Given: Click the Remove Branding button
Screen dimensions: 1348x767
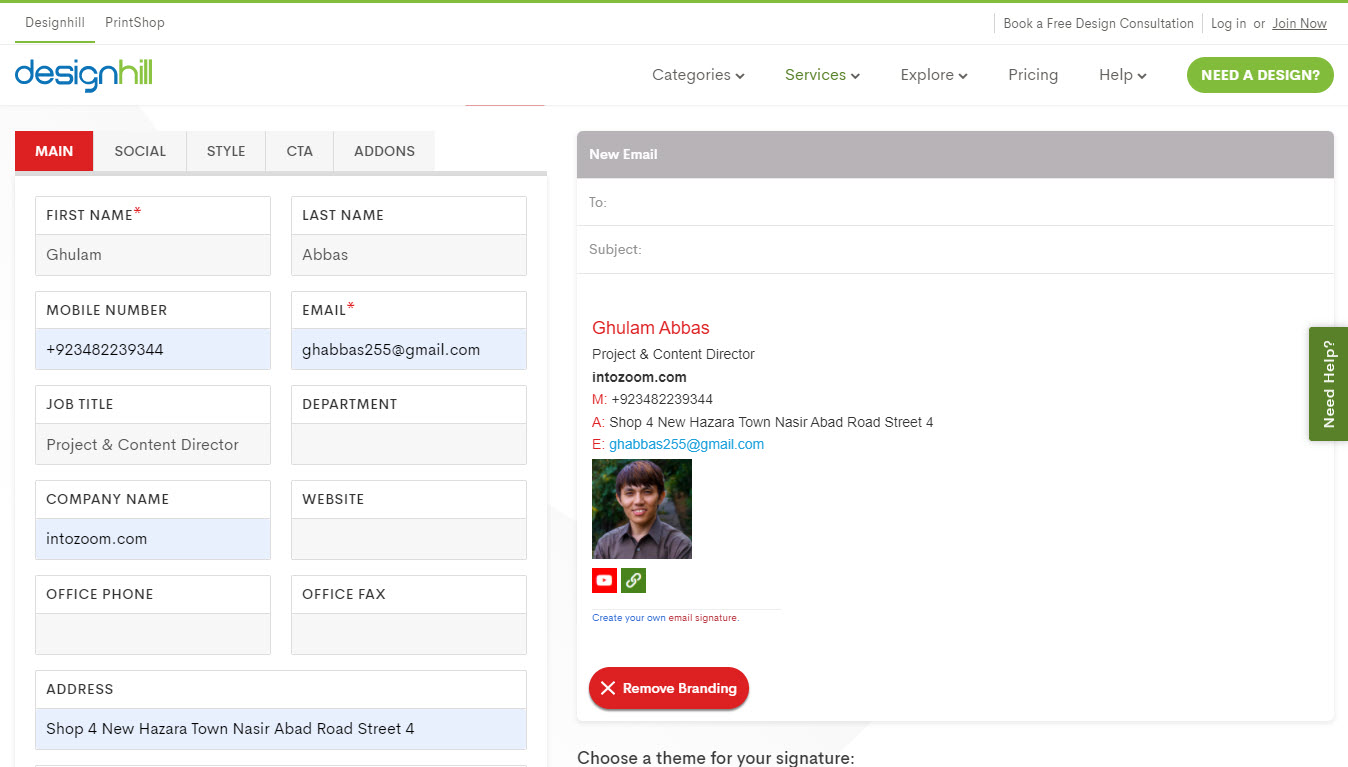Looking at the screenshot, I should (x=669, y=688).
